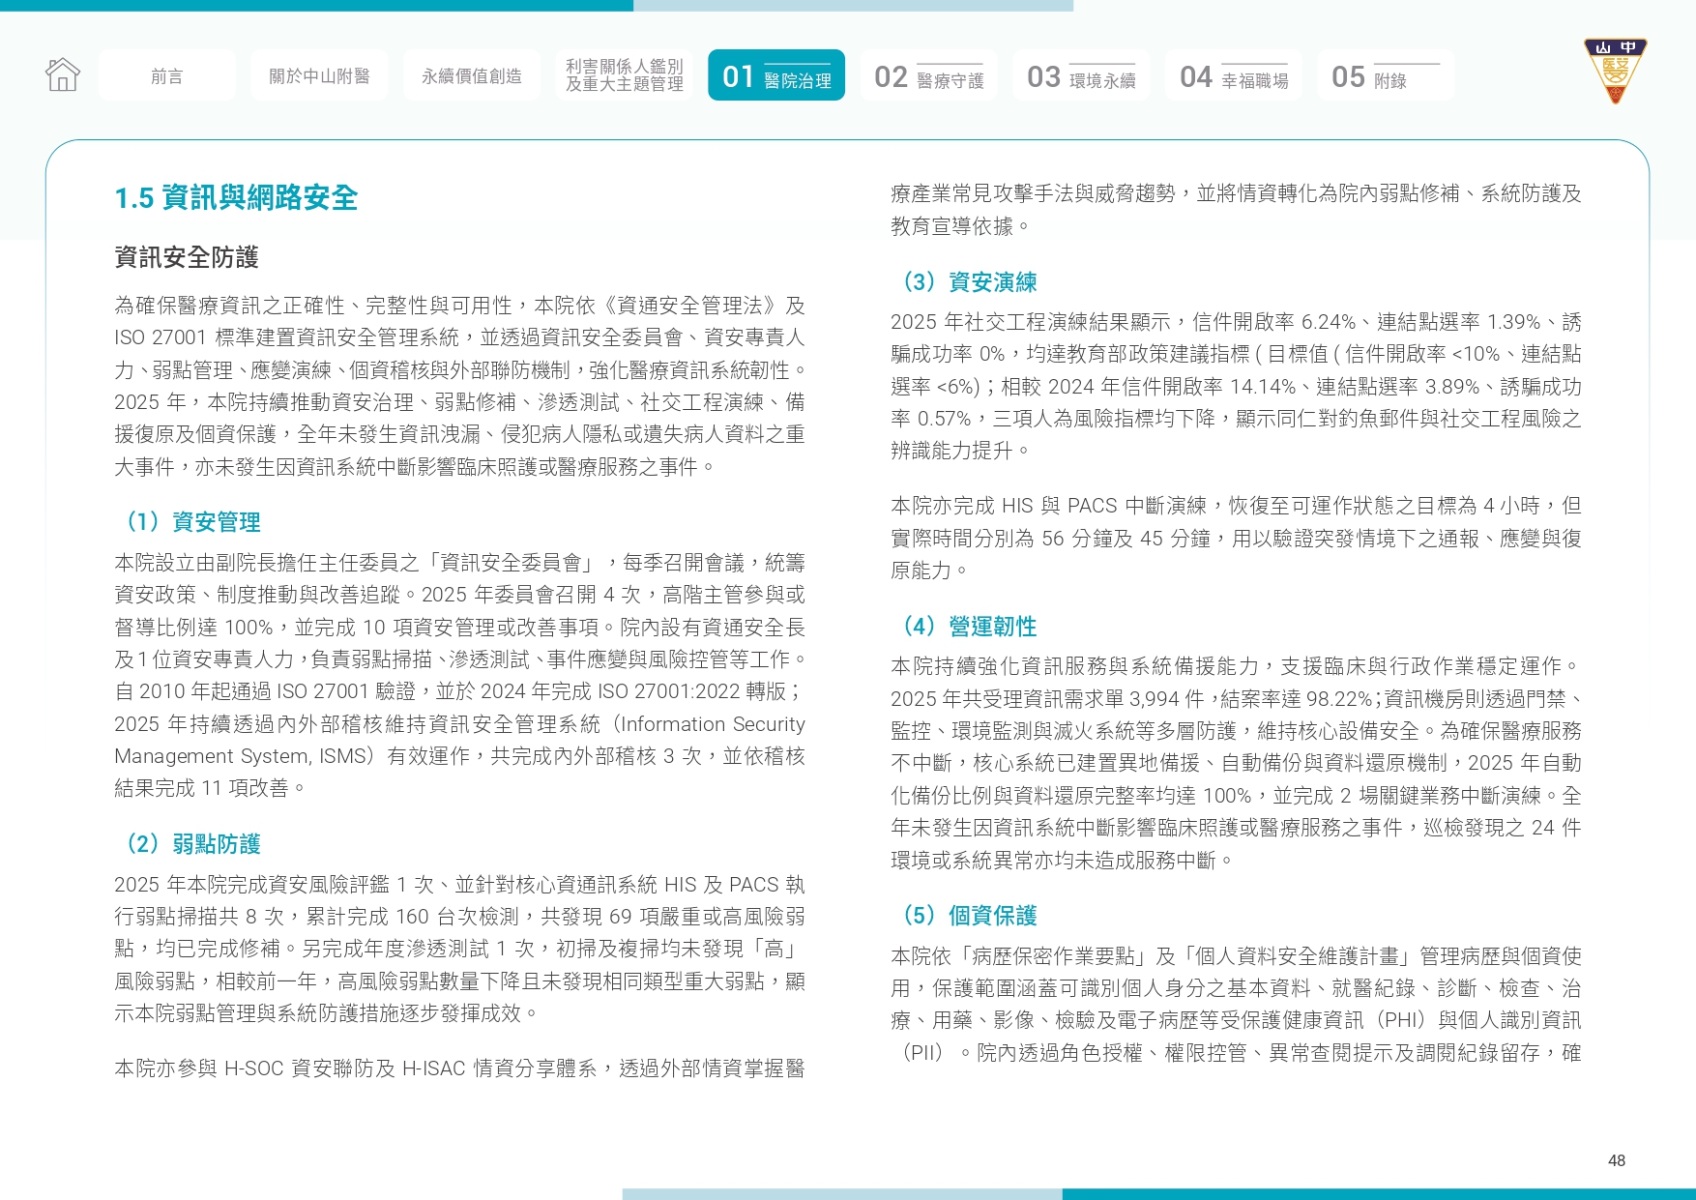Screen dimensions: 1696x1200
Task: Open the 前言 section tab
Action: click(167, 76)
